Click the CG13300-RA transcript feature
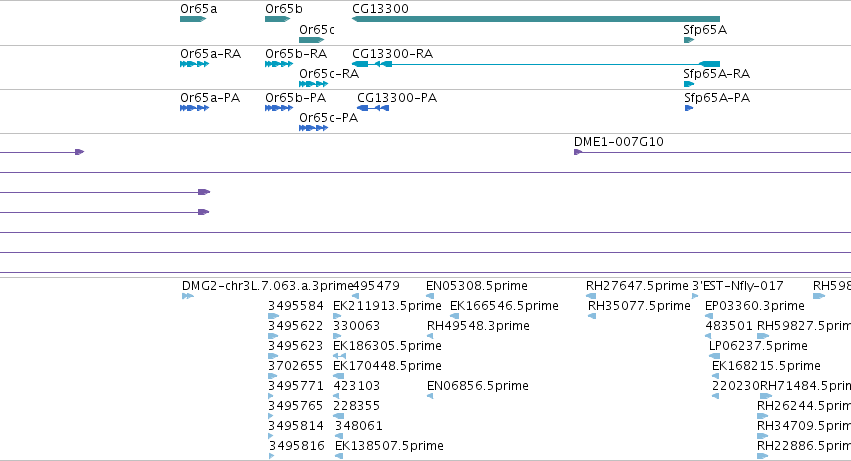Screen dimensions: 851x461 point(536,64)
